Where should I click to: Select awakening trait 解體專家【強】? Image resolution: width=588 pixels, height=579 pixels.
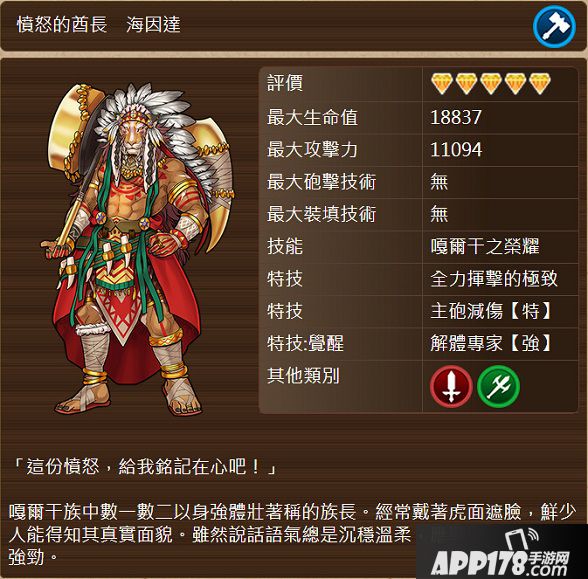tap(491, 344)
